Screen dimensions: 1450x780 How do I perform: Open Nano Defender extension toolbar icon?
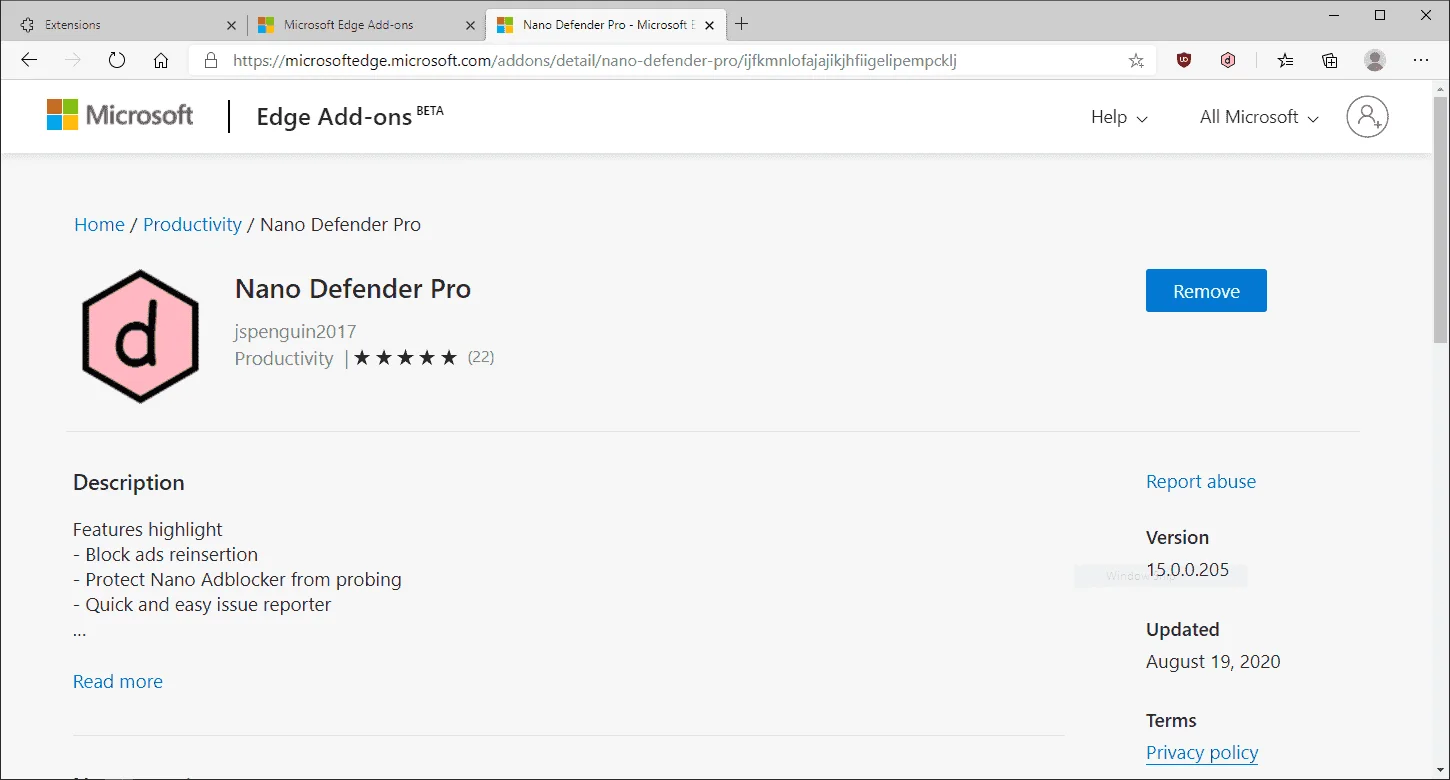(x=1228, y=60)
